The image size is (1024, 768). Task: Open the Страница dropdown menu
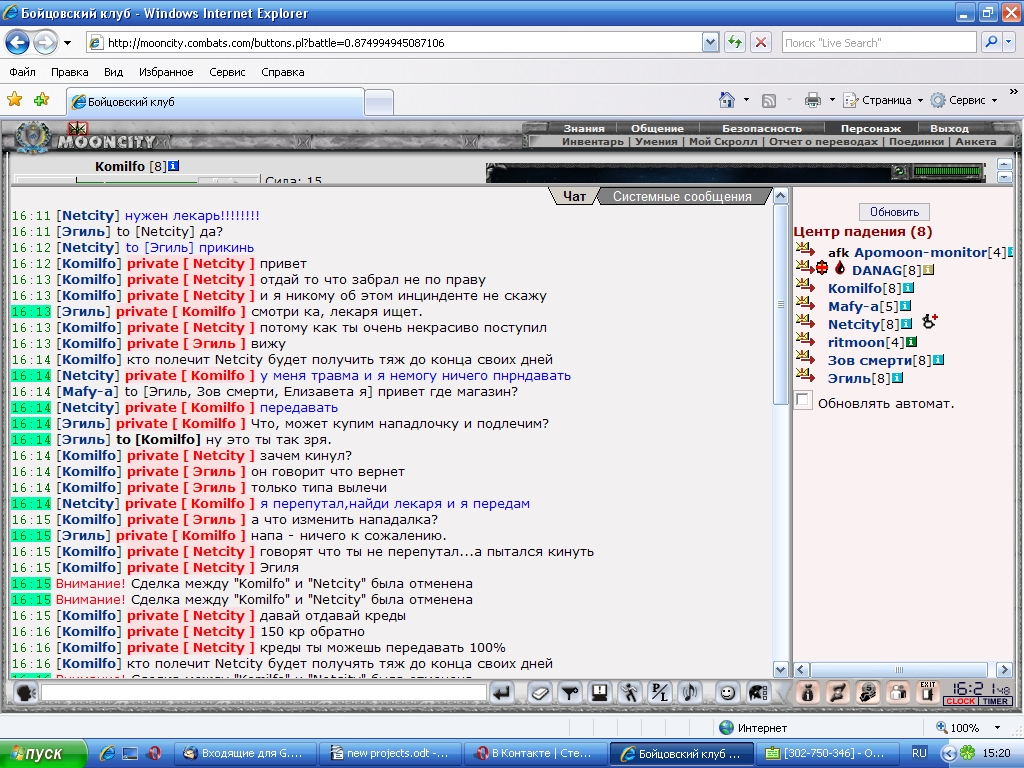tap(884, 100)
